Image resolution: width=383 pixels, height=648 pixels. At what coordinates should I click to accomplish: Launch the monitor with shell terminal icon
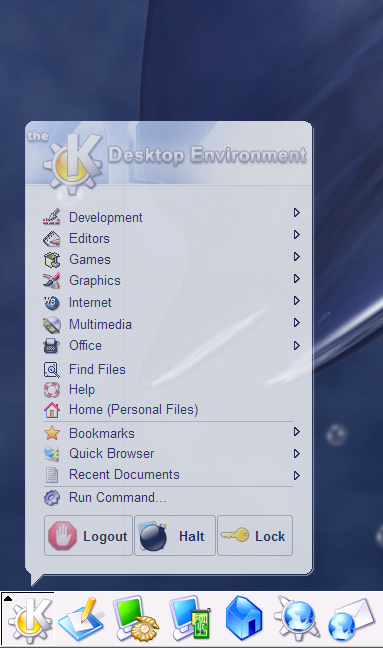coord(136,619)
